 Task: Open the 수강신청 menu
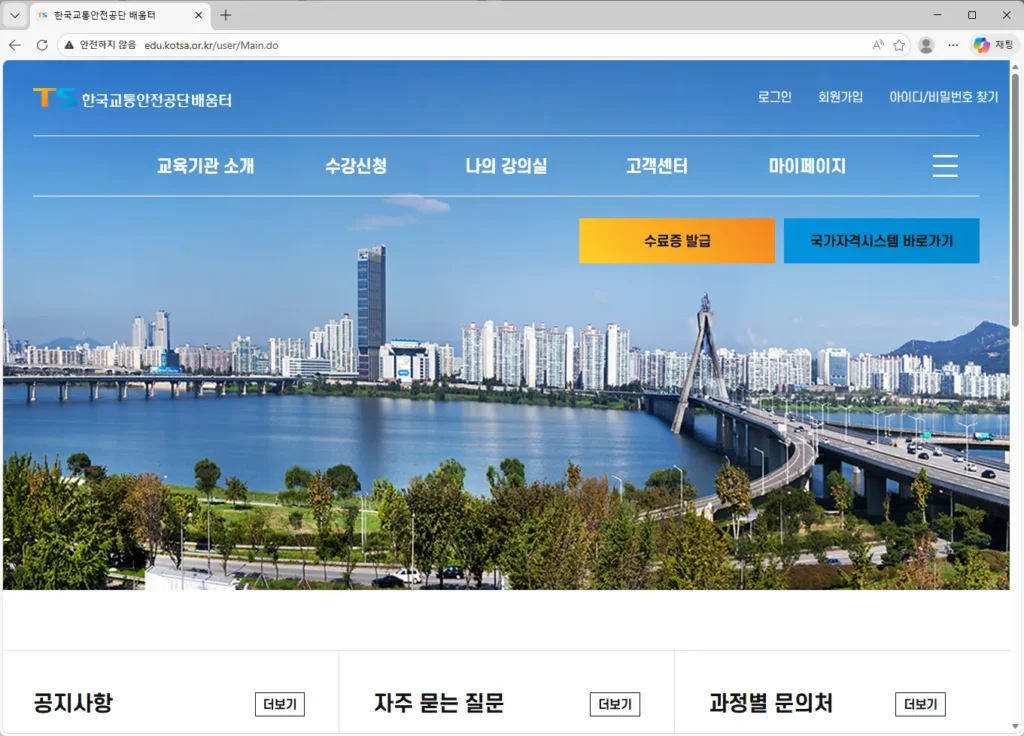[358, 166]
